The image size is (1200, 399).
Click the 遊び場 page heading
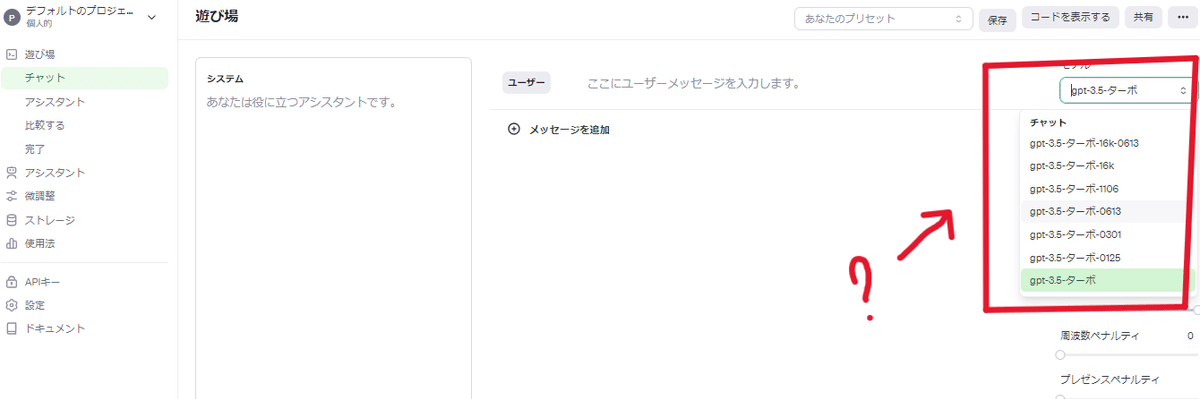pos(217,16)
